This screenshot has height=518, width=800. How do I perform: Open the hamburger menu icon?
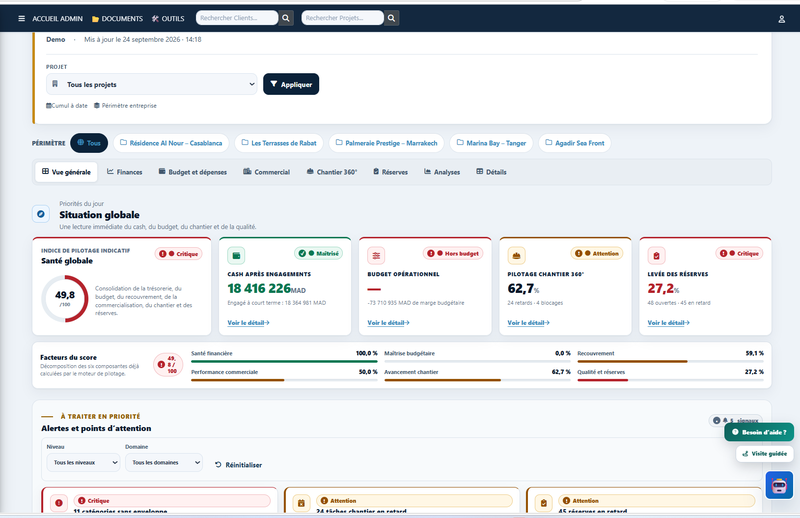tap(21, 18)
